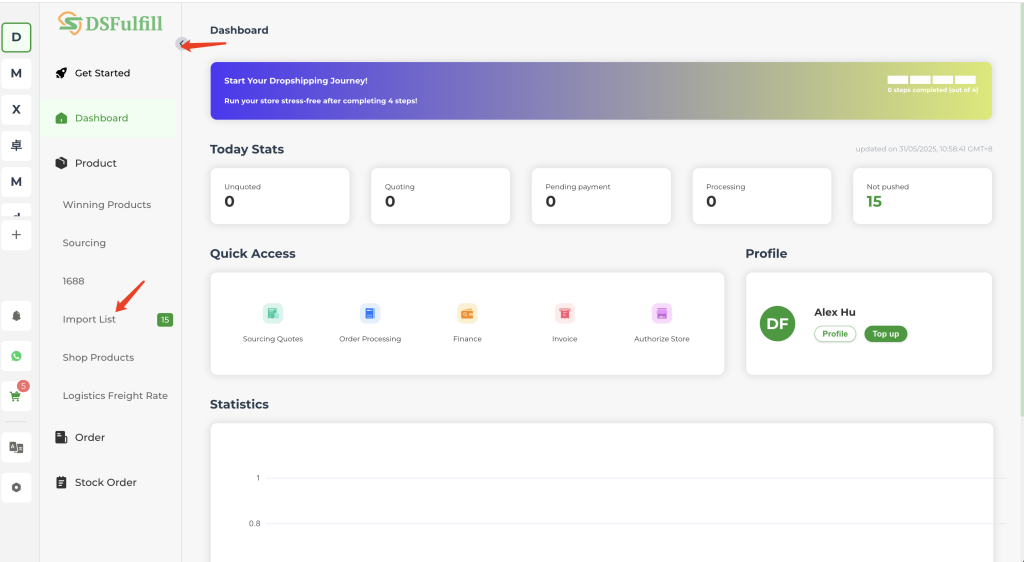
Task: Click the Profile button
Action: (834, 334)
